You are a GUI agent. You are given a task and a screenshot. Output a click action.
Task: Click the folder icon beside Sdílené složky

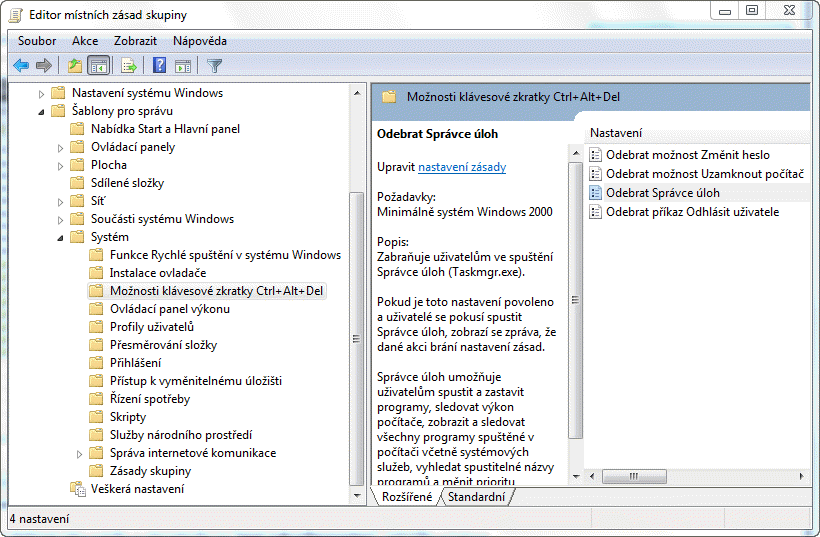77,182
